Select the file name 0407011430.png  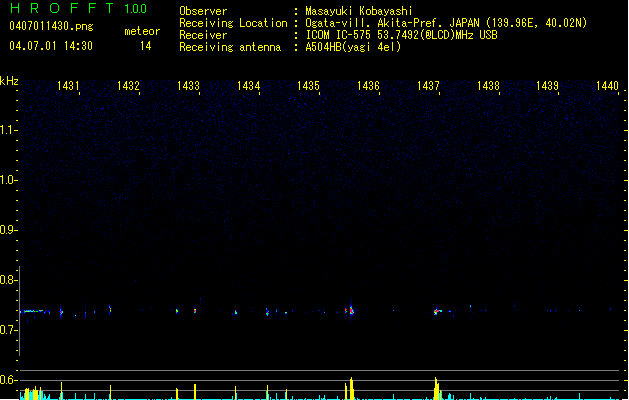(x=51, y=26)
